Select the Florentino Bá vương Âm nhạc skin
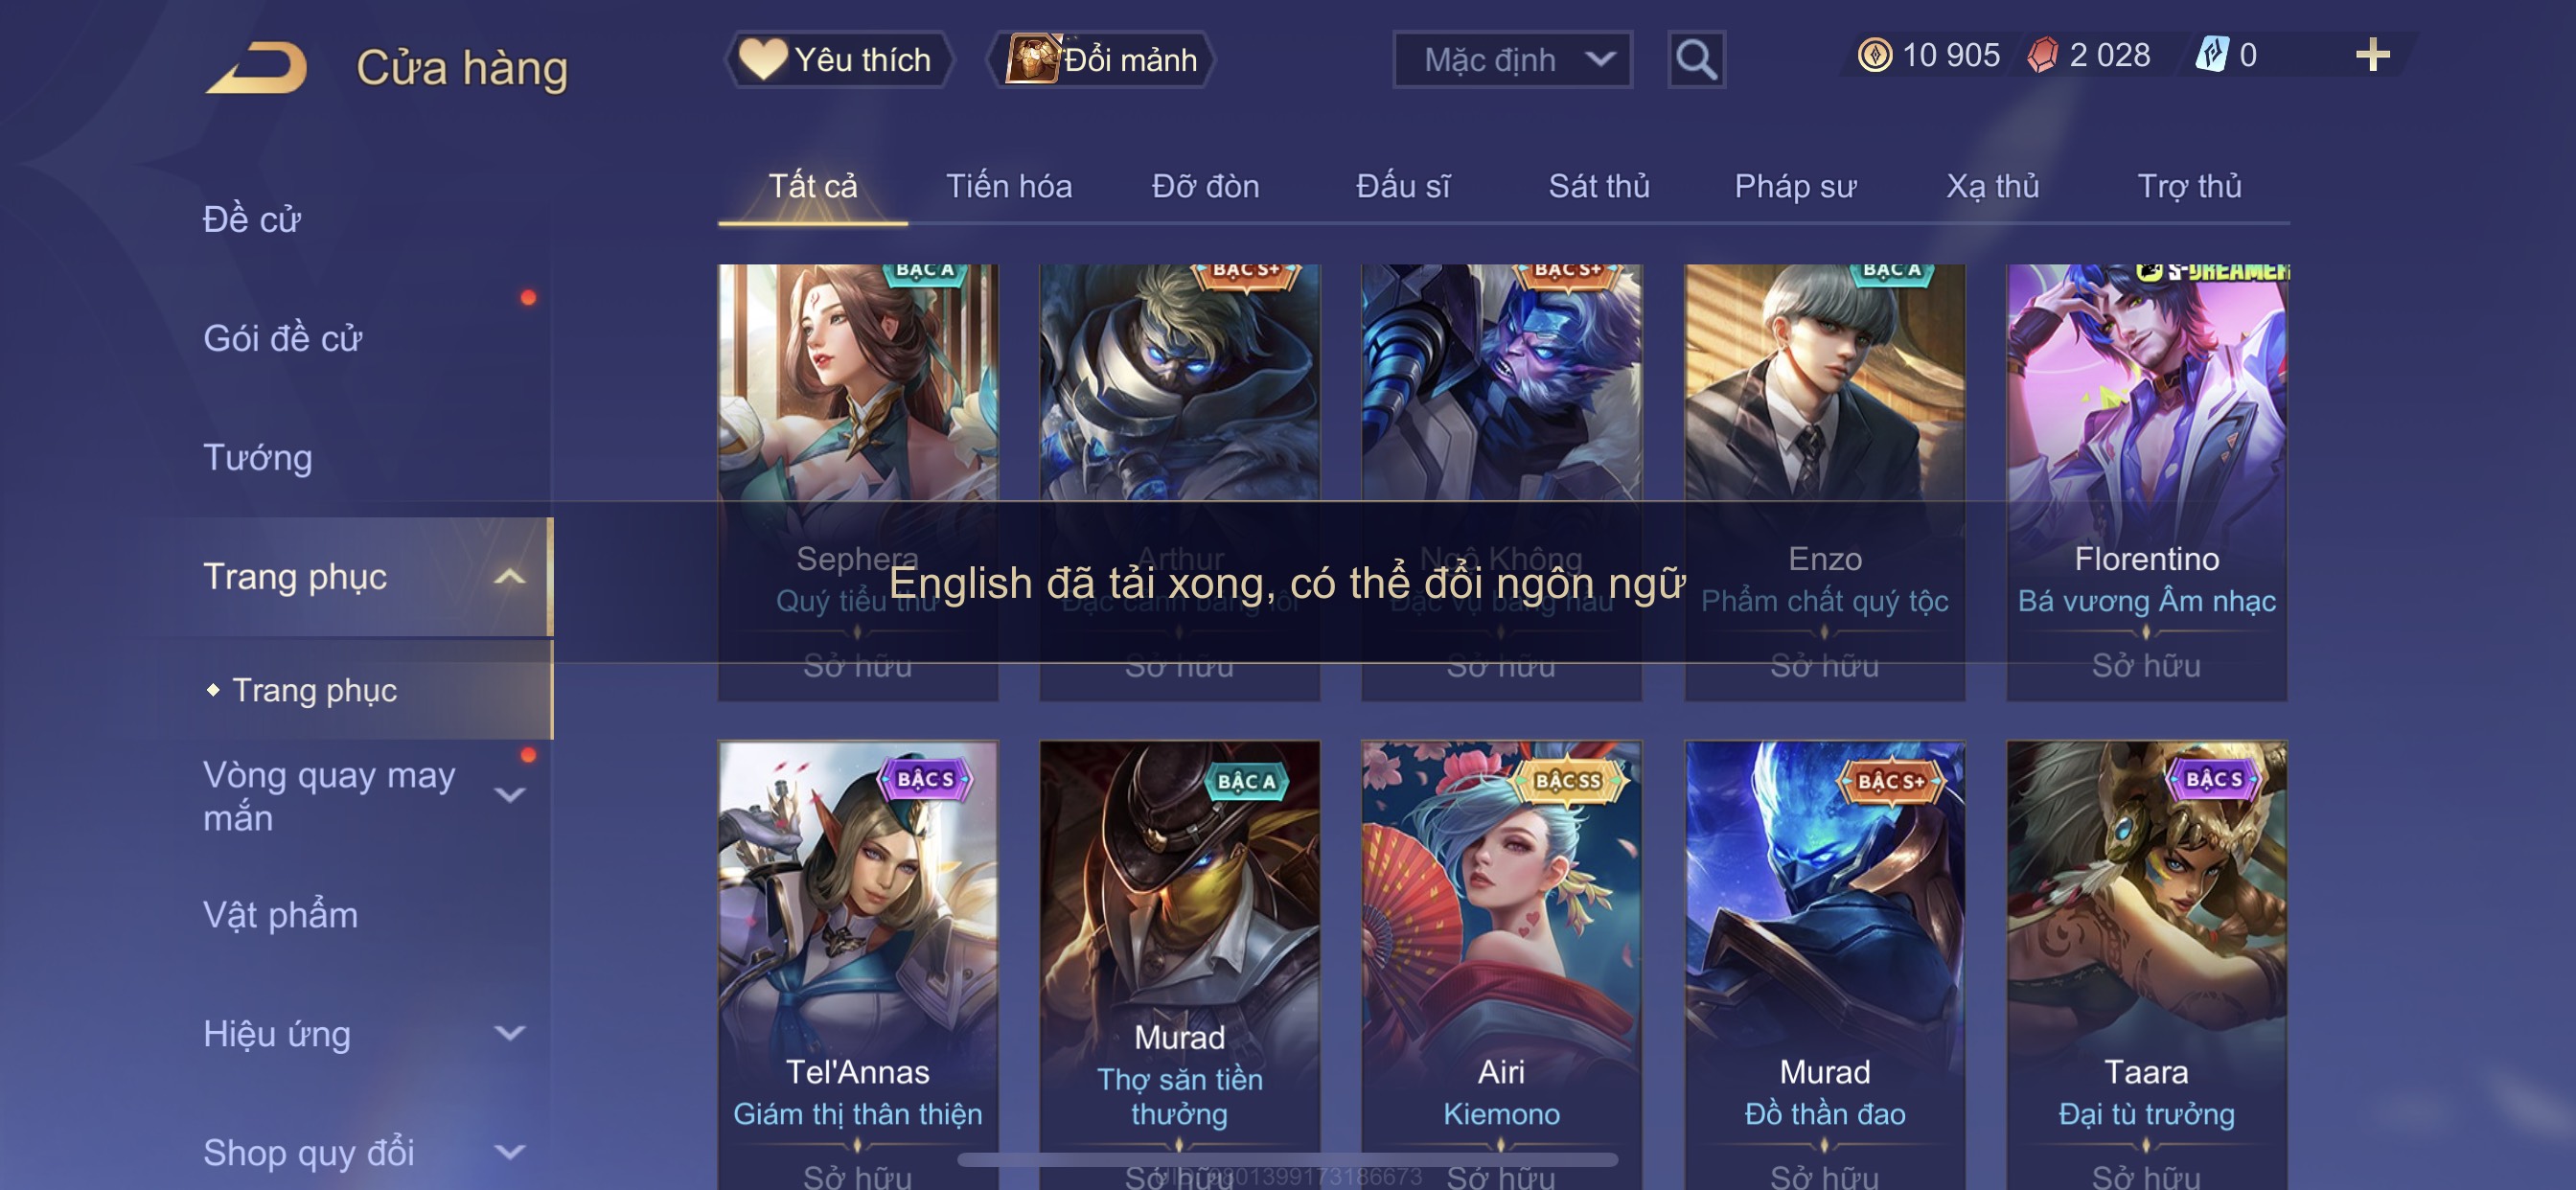This screenshot has height=1190, width=2576. [2146, 482]
